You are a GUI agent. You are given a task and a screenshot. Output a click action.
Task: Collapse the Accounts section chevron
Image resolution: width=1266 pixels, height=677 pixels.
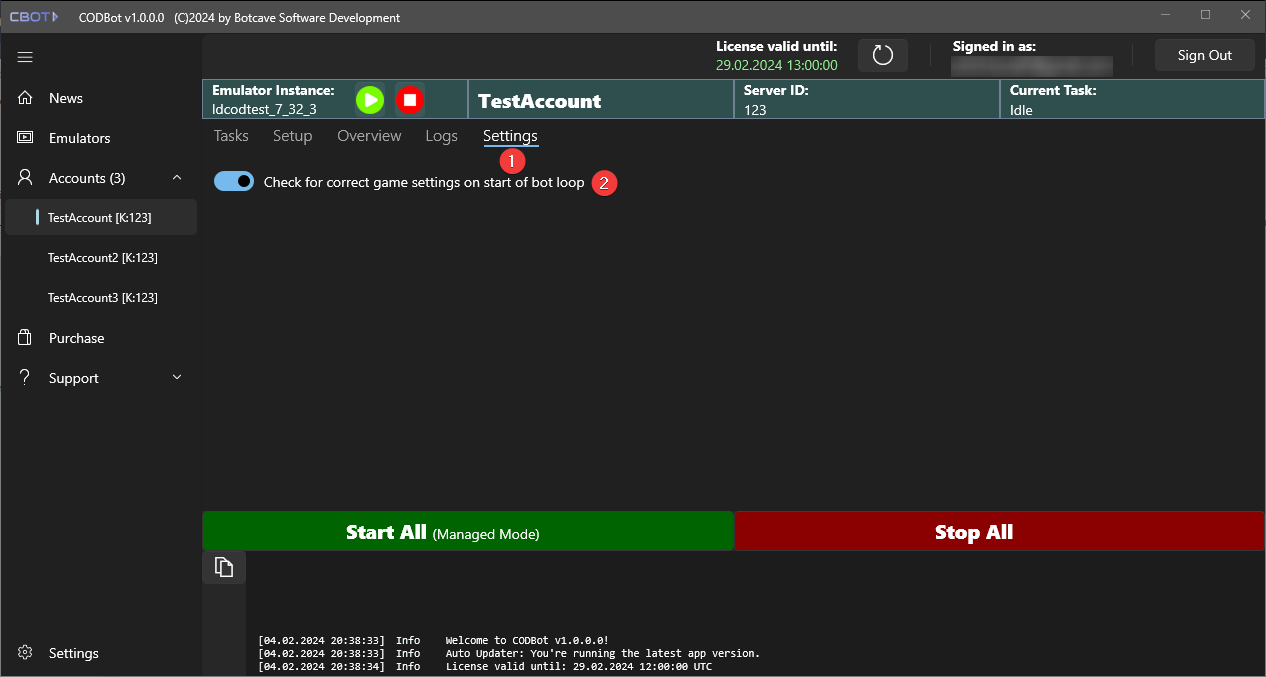(177, 178)
